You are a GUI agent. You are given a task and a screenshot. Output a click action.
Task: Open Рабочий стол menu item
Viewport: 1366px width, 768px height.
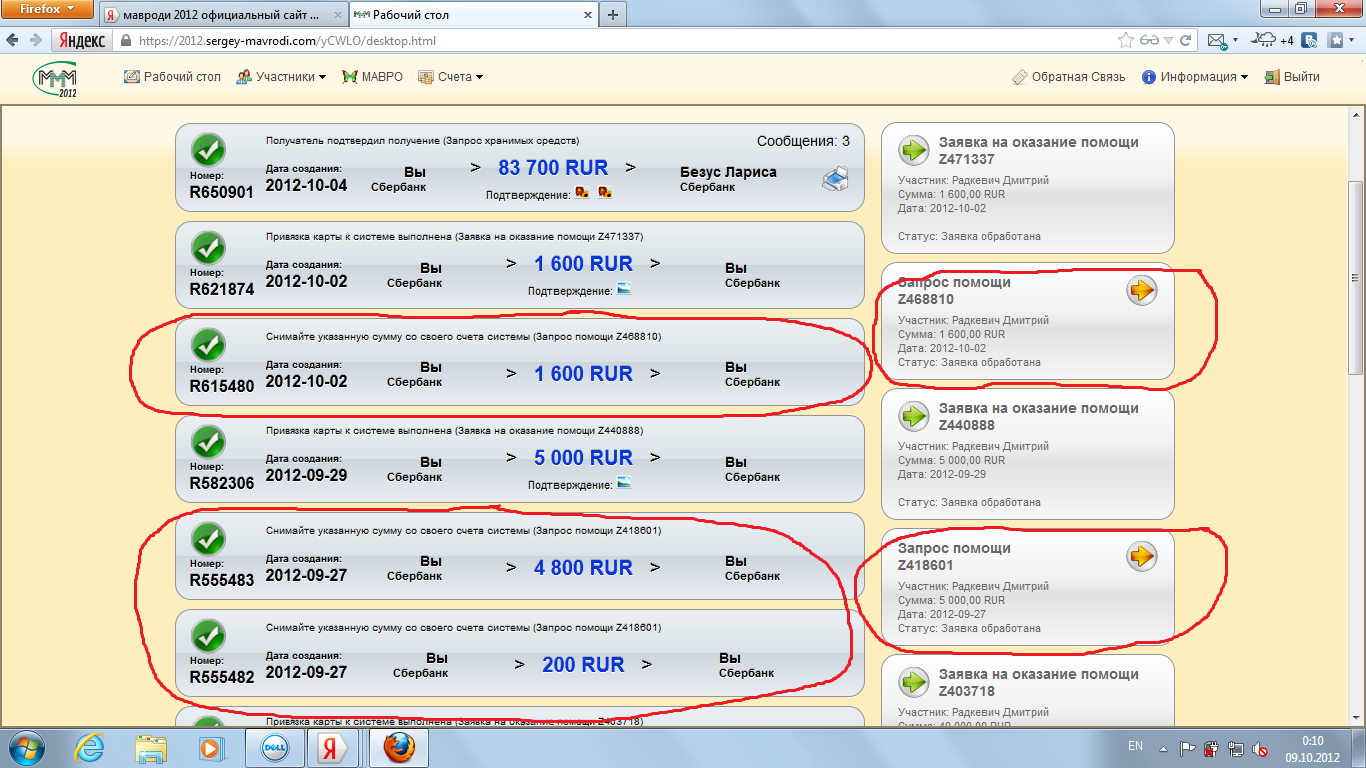[x=172, y=77]
